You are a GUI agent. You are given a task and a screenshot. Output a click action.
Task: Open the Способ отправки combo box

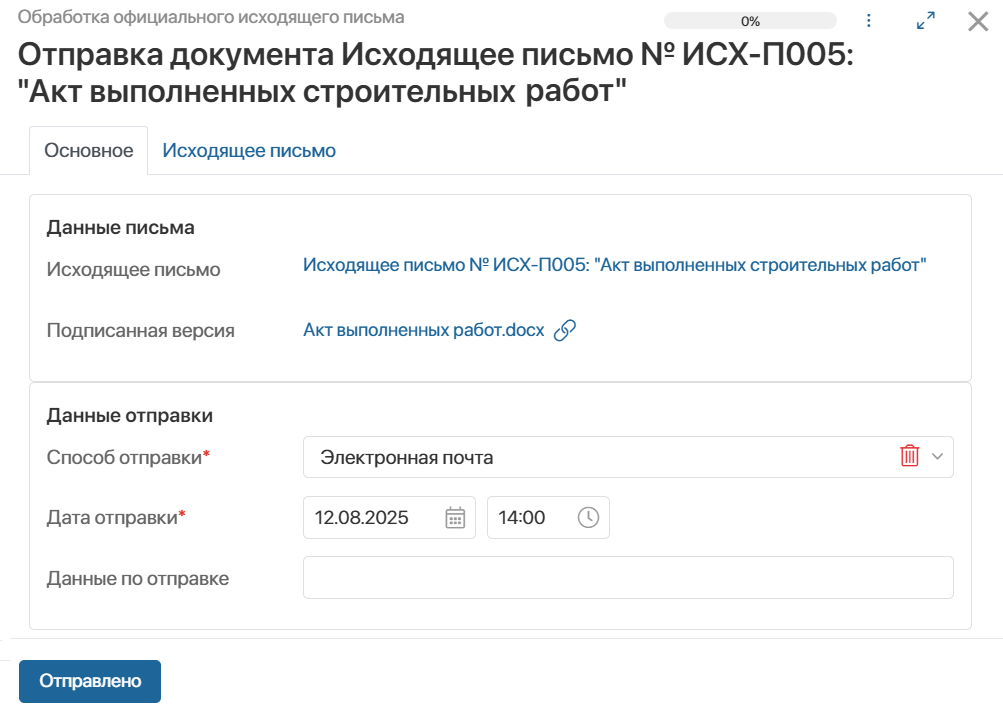(600, 457)
